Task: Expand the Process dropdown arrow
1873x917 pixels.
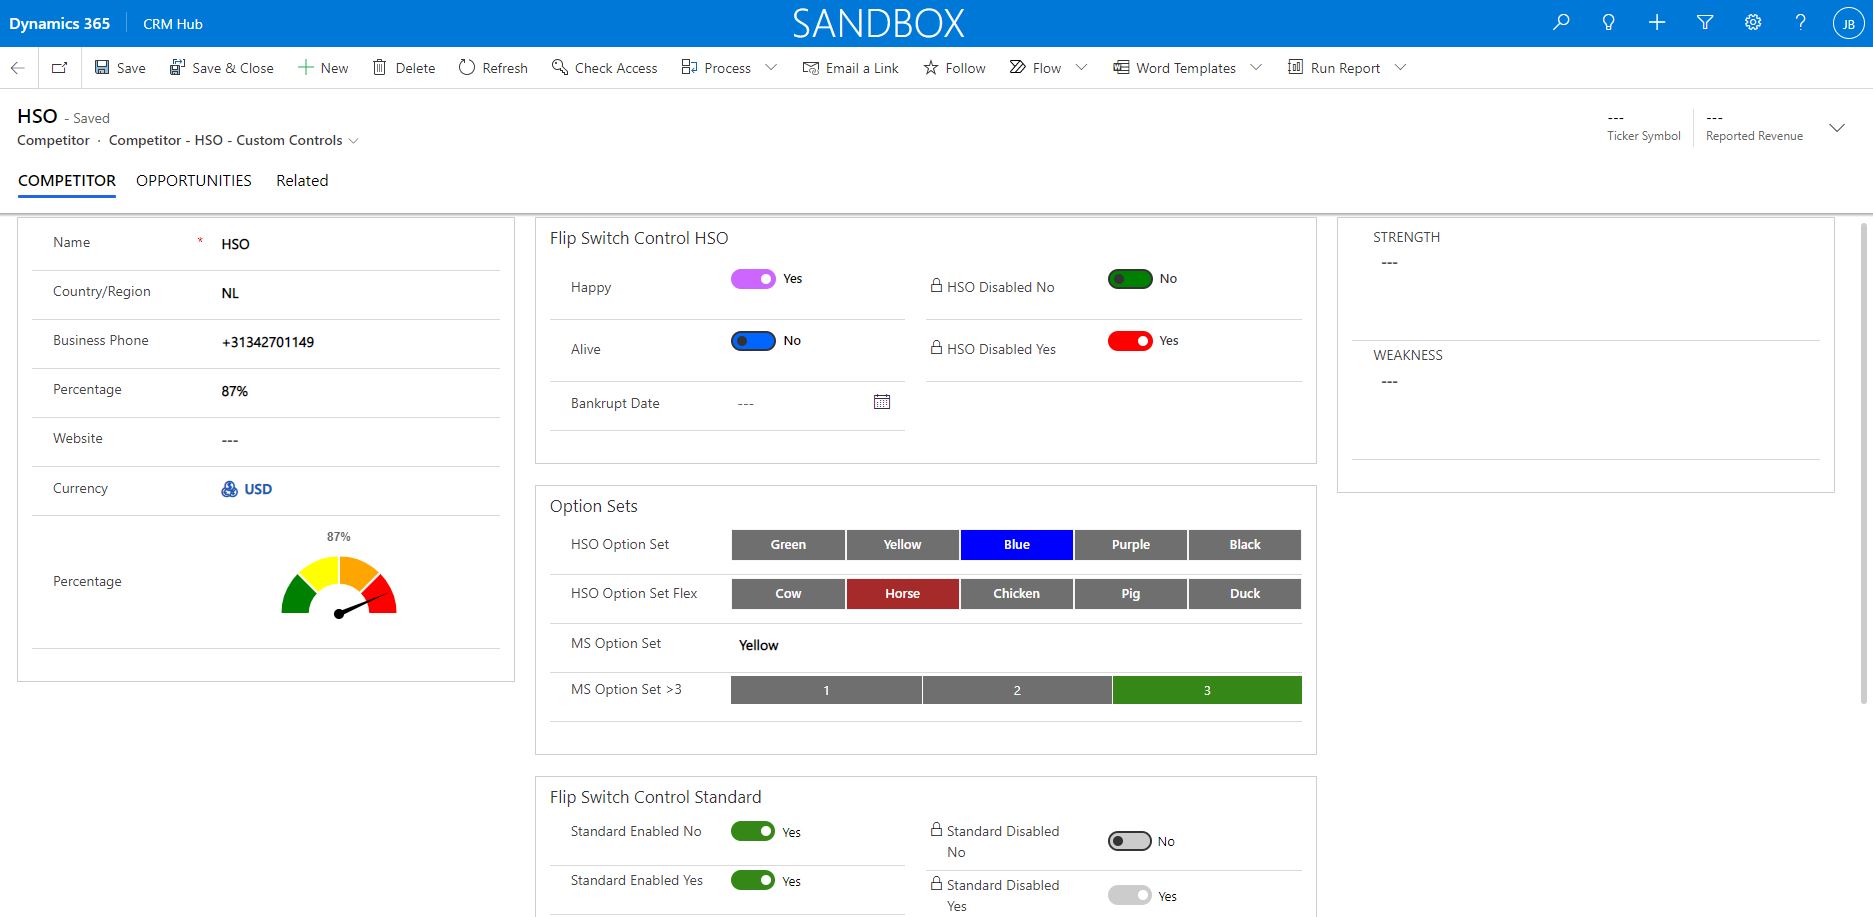Action: click(x=771, y=68)
